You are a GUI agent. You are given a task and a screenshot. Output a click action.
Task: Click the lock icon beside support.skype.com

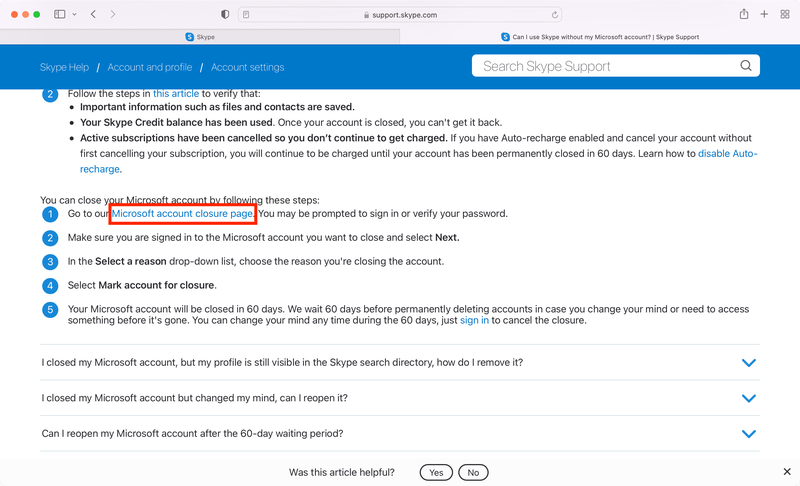[x=366, y=15]
